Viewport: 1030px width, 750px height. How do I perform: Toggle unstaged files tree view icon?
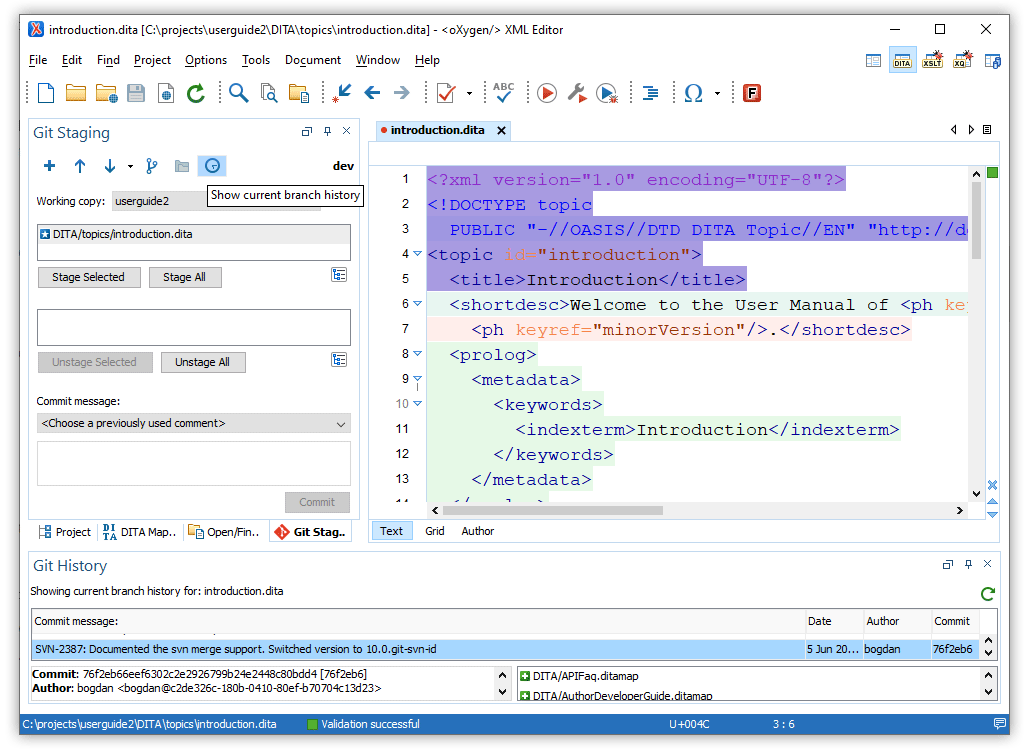339,275
